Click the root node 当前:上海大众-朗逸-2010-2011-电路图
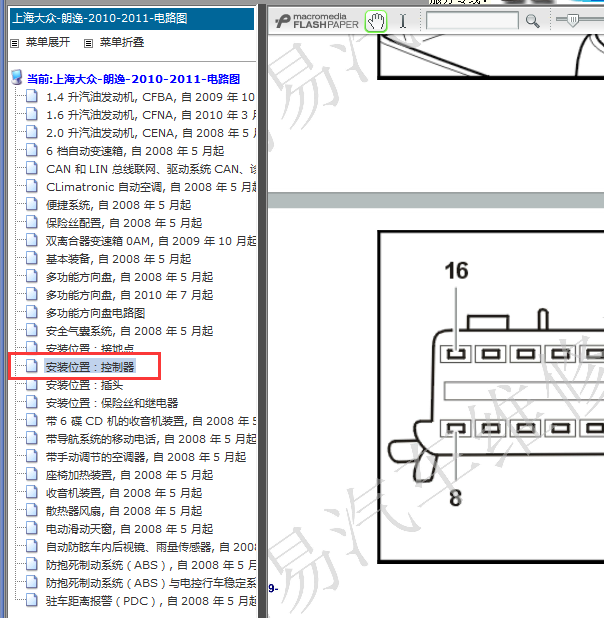The height and width of the screenshot is (618, 604). tap(133, 79)
